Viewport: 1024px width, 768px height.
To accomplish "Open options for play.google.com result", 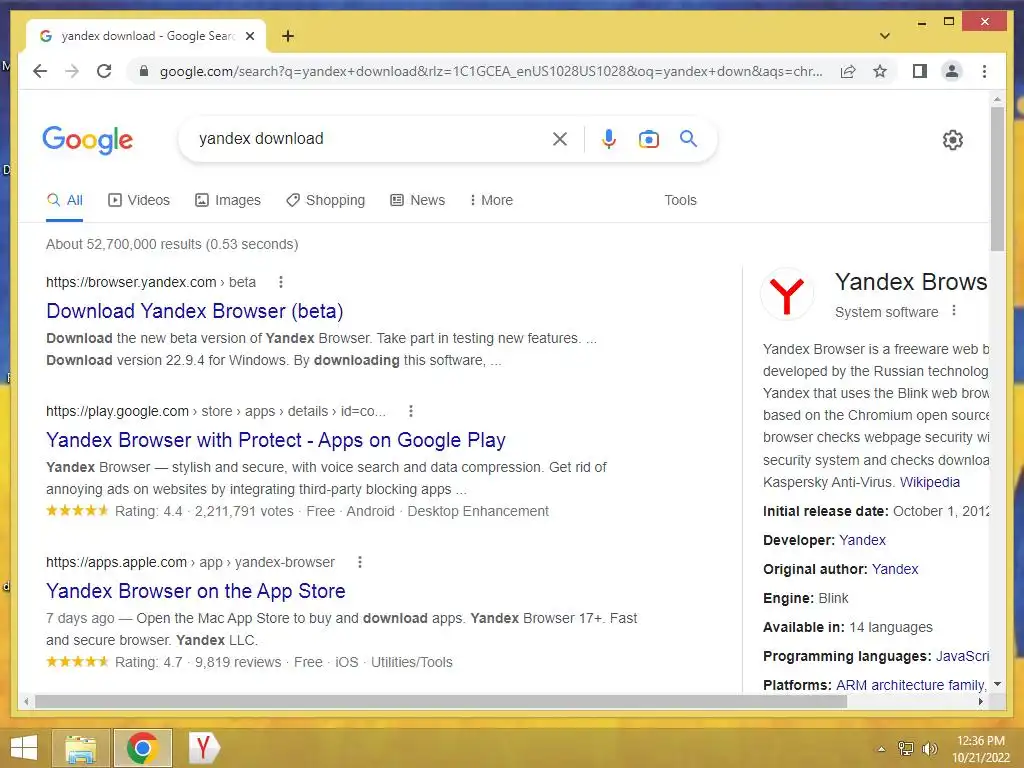I will (x=411, y=411).
